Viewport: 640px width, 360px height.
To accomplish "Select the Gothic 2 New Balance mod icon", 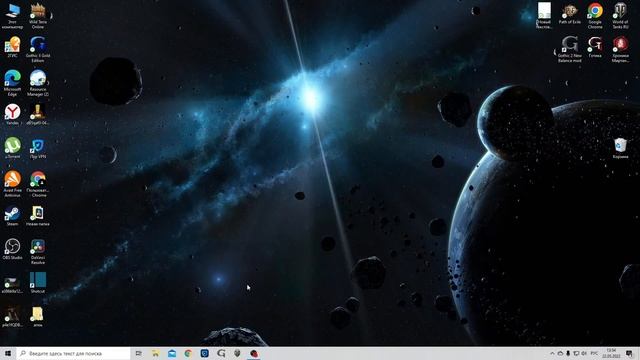I will pos(570,49).
